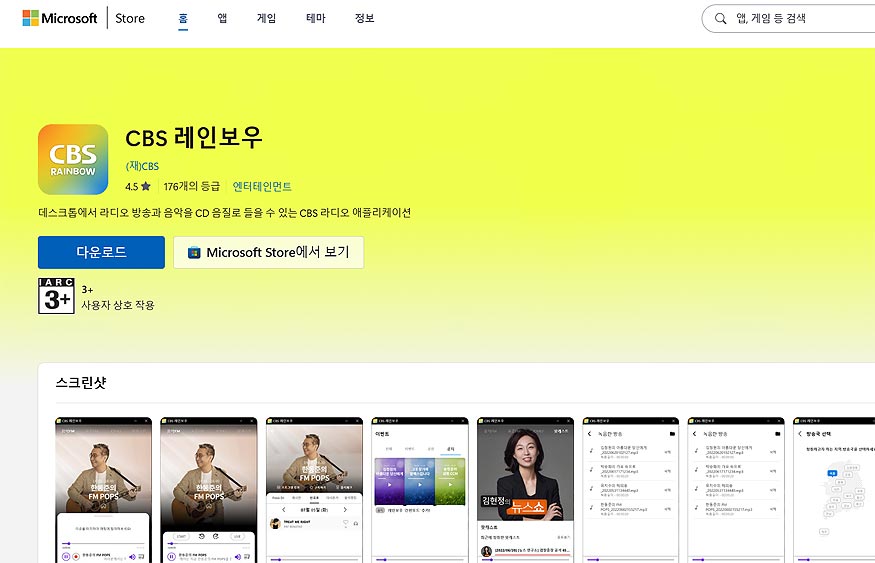Click the search magnifier icon
Viewport: 875px width, 563px height.
[x=720, y=18]
